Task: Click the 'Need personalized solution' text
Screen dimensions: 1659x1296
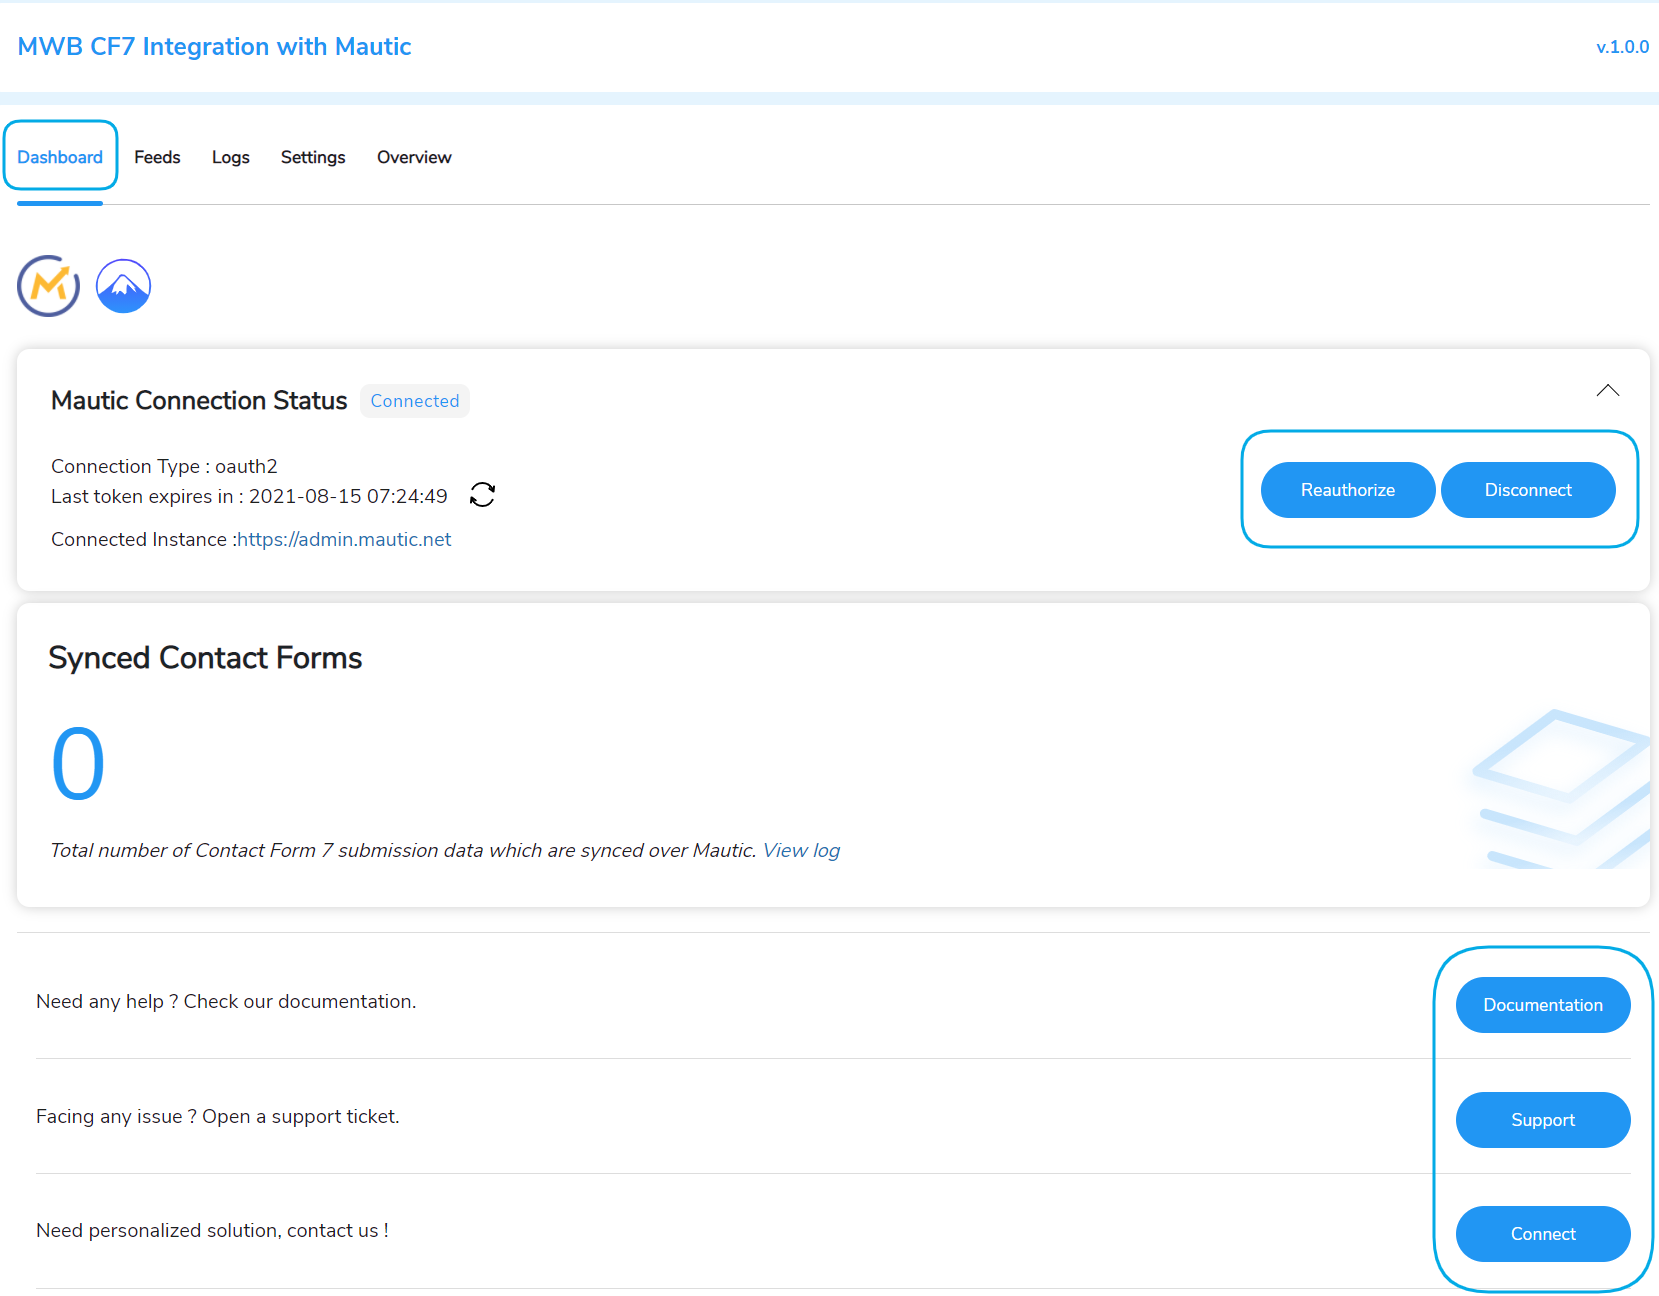Action: (212, 1230)
